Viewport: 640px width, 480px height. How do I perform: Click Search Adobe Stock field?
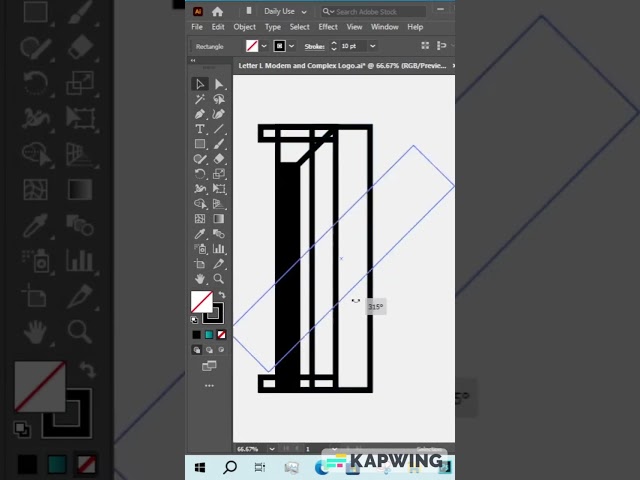[373, 12]
